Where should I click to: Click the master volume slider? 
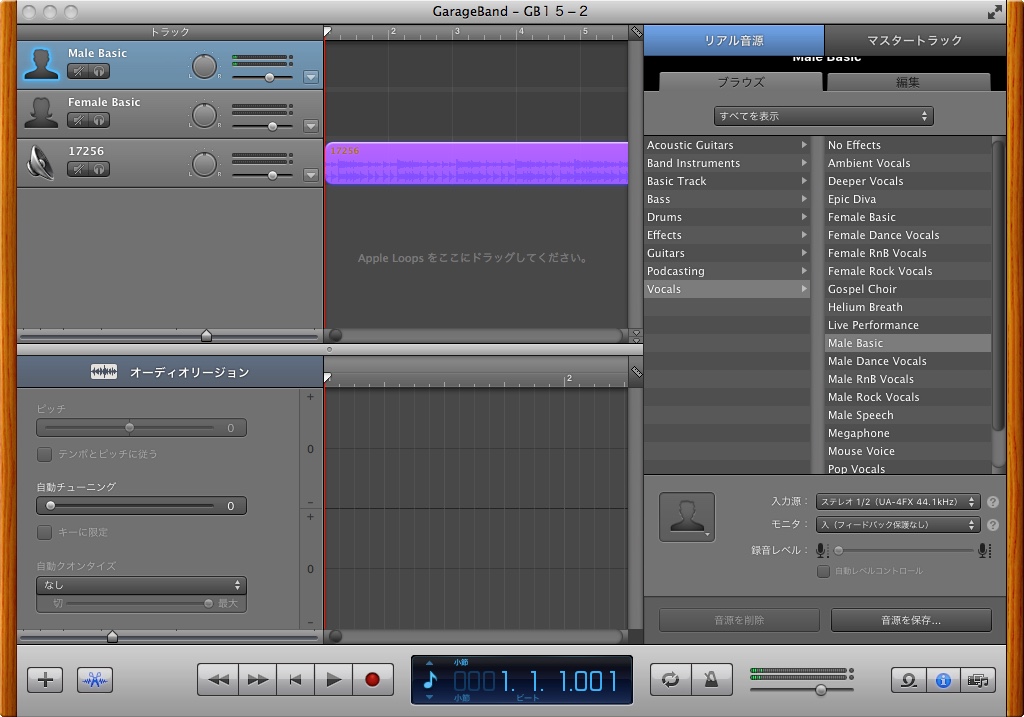pos(821,690)
